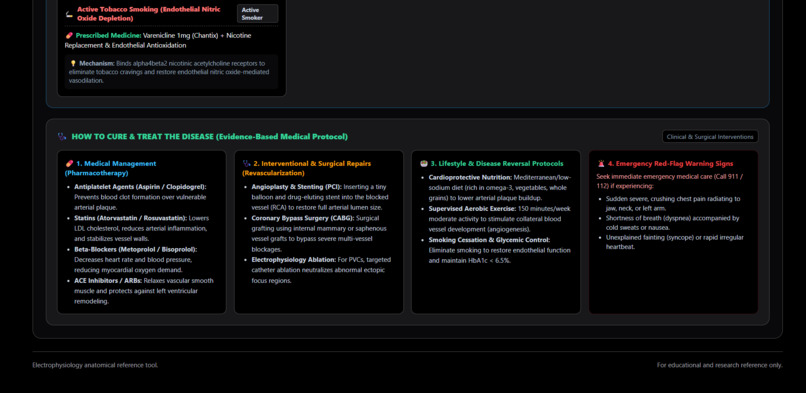This screenshot has width=806, height=393.
Task: Click the pill icon in Medical Management card
Action: pyautogui.click(x=69, y=163)
